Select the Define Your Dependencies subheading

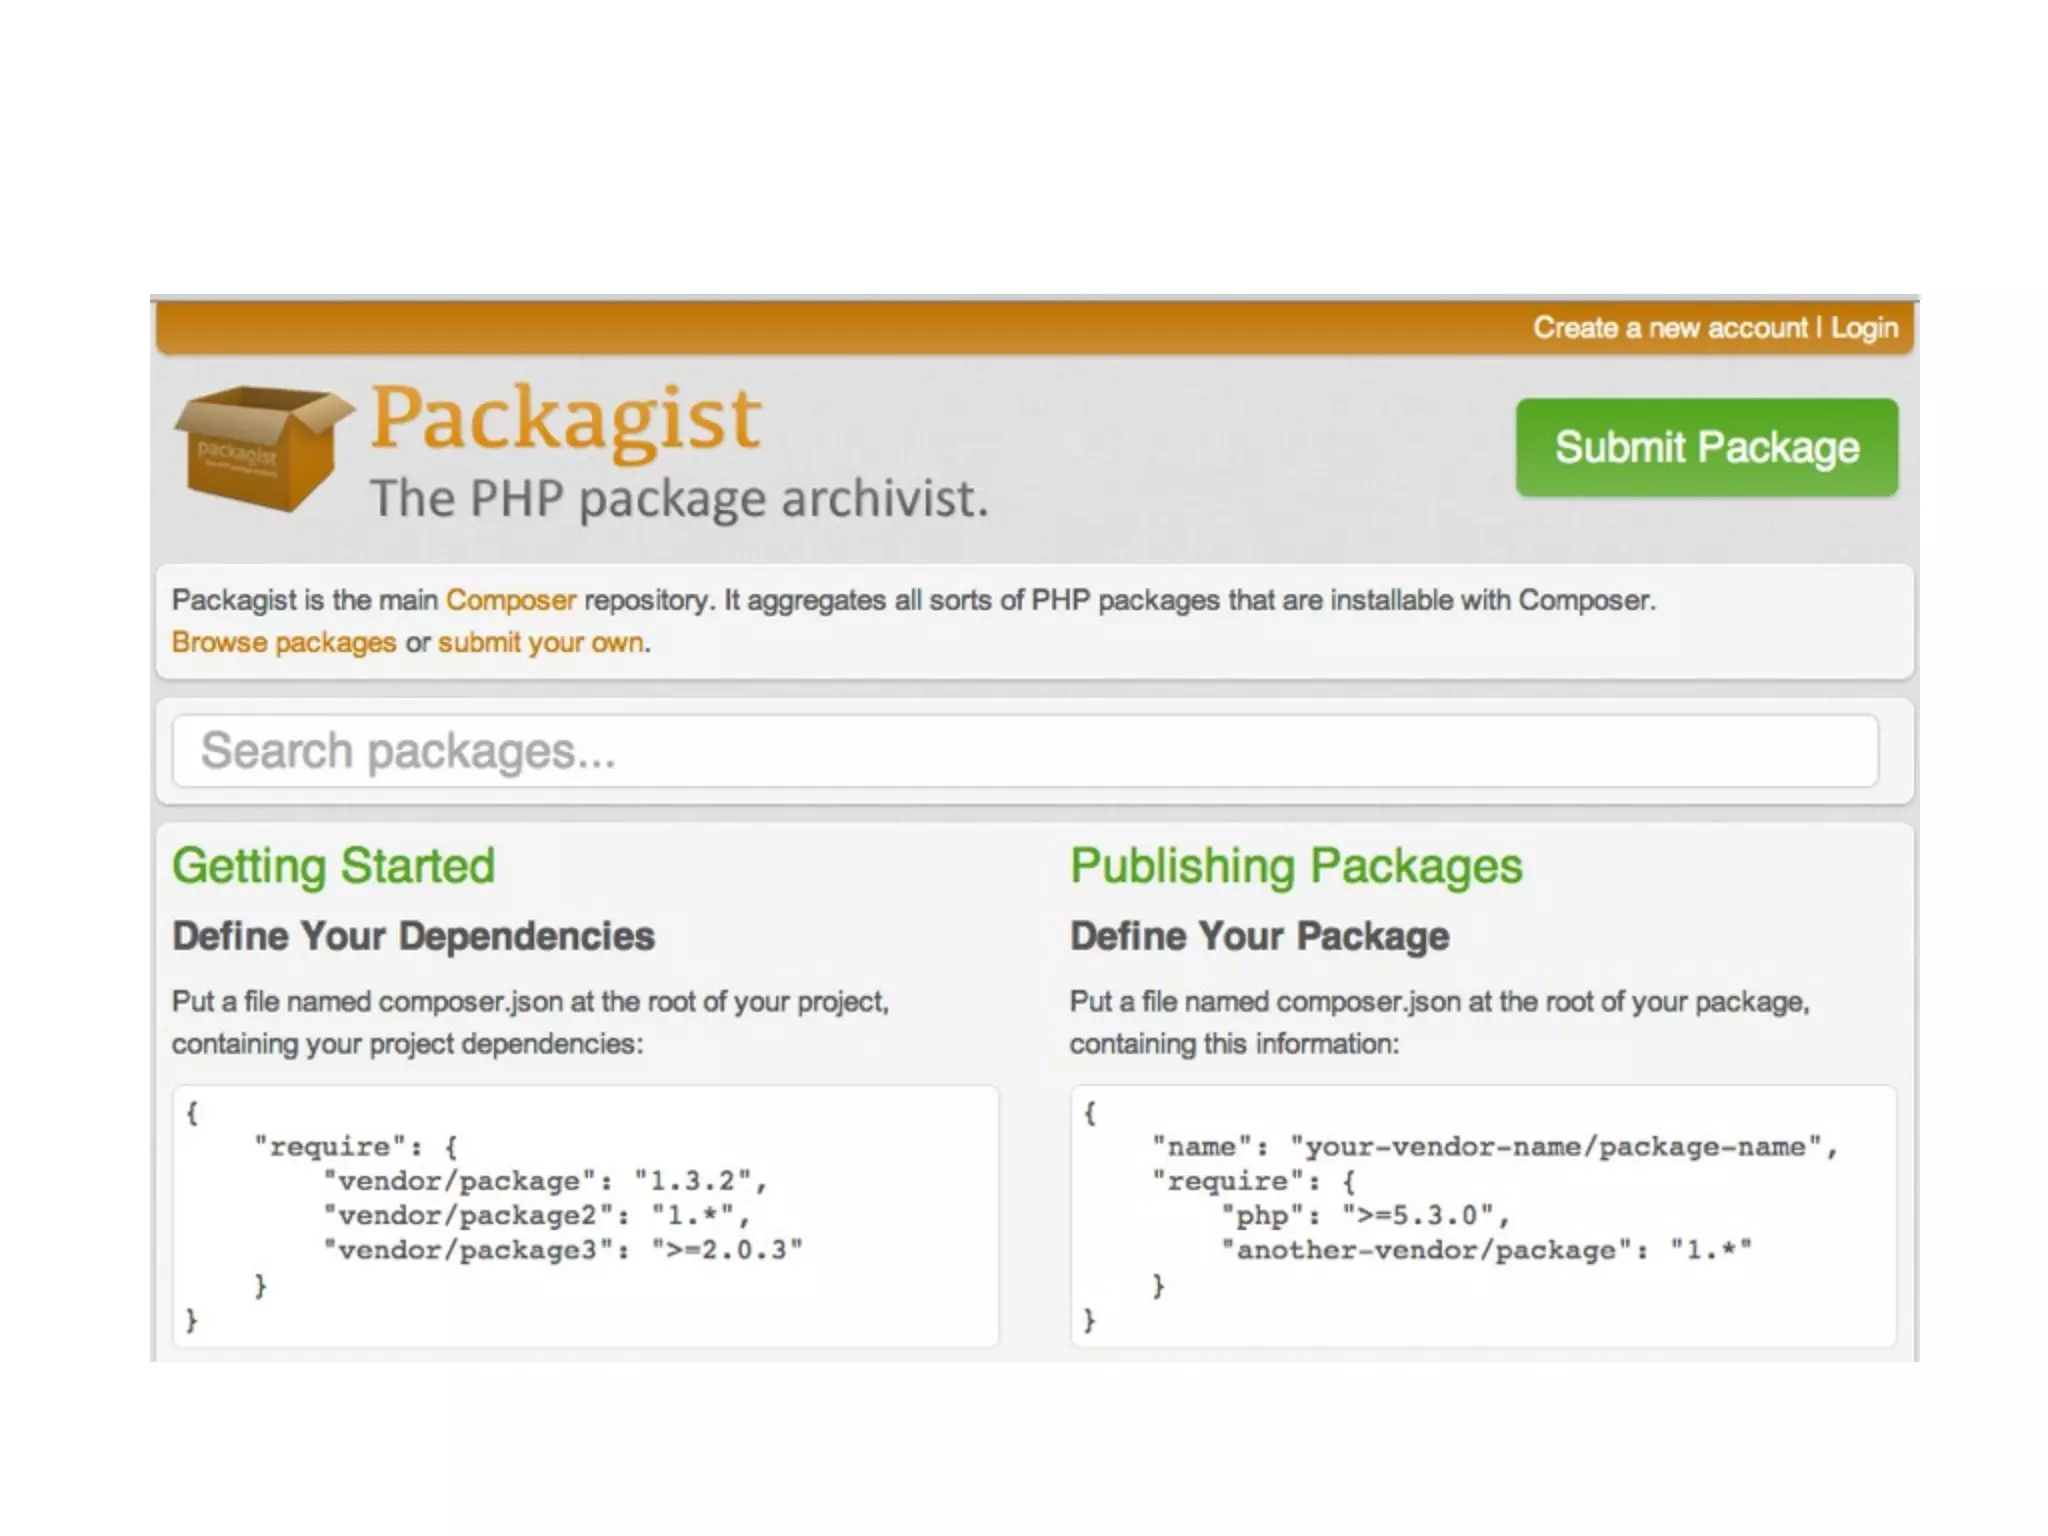click(x=413, y=936)
